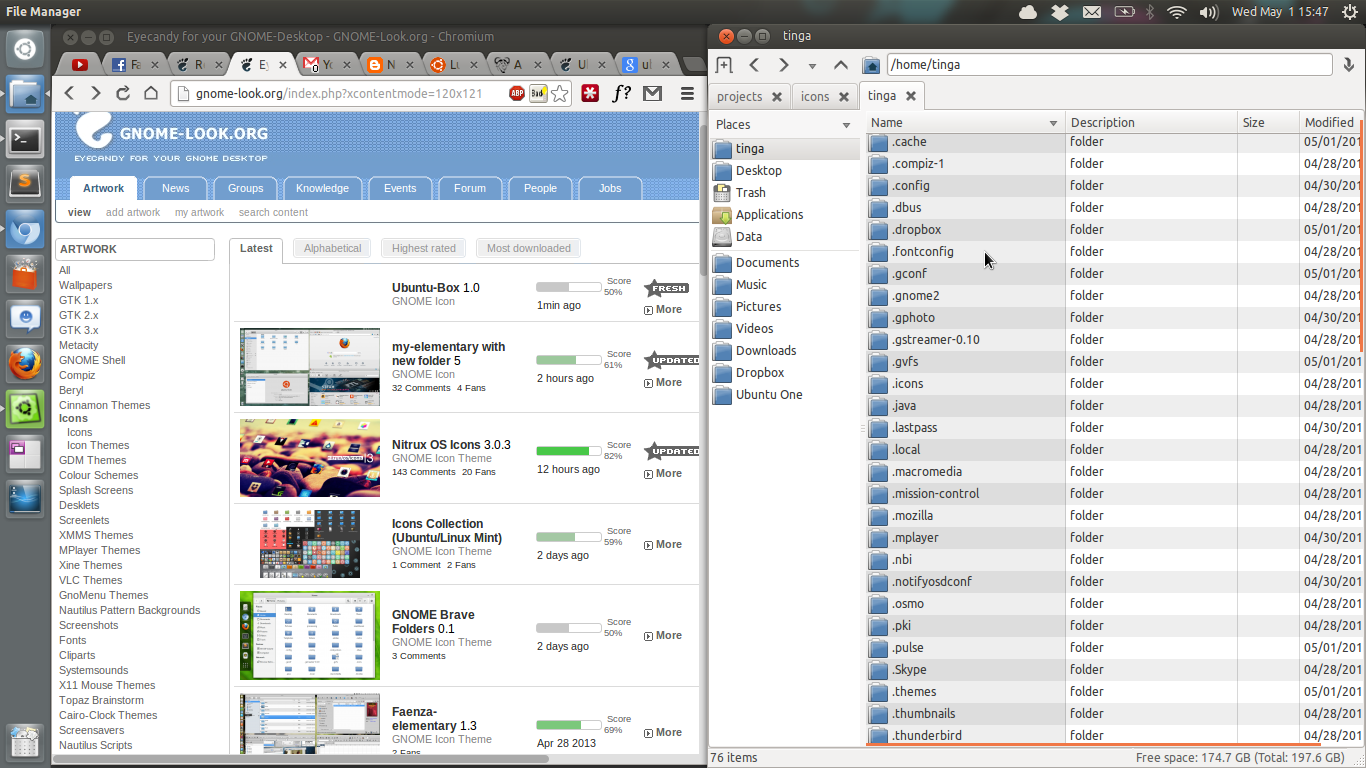Reload the page in Chromium

click(x=123, y=93)
